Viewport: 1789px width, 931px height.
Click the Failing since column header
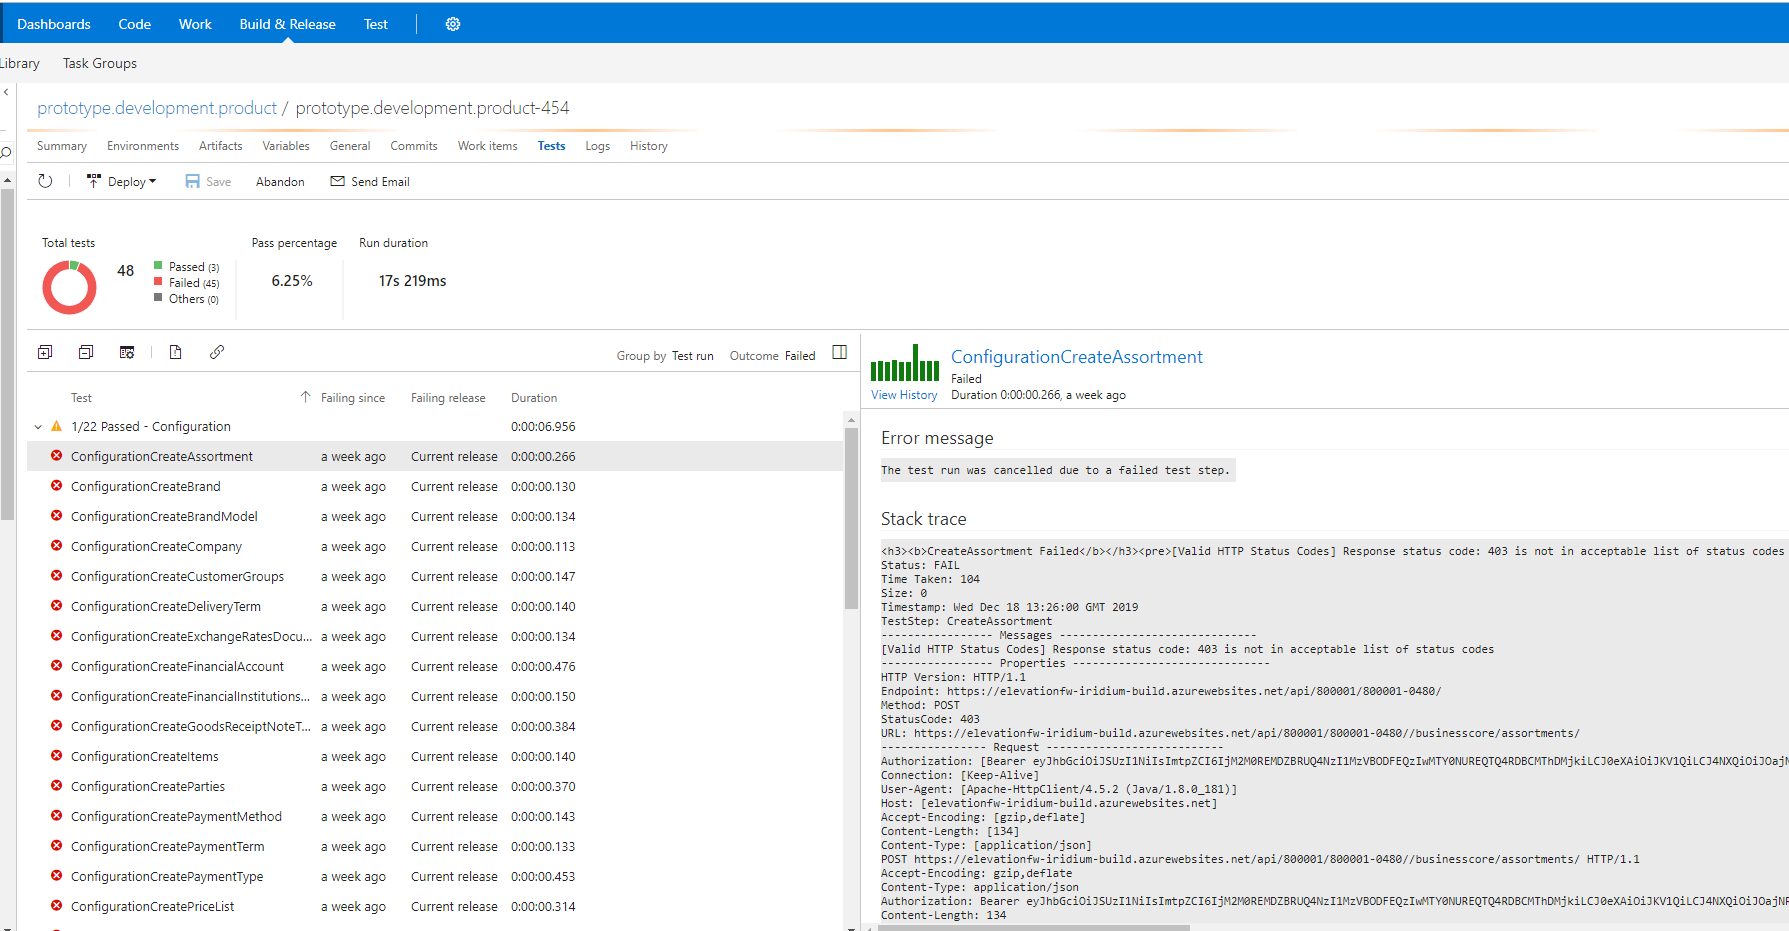[353, 398]
